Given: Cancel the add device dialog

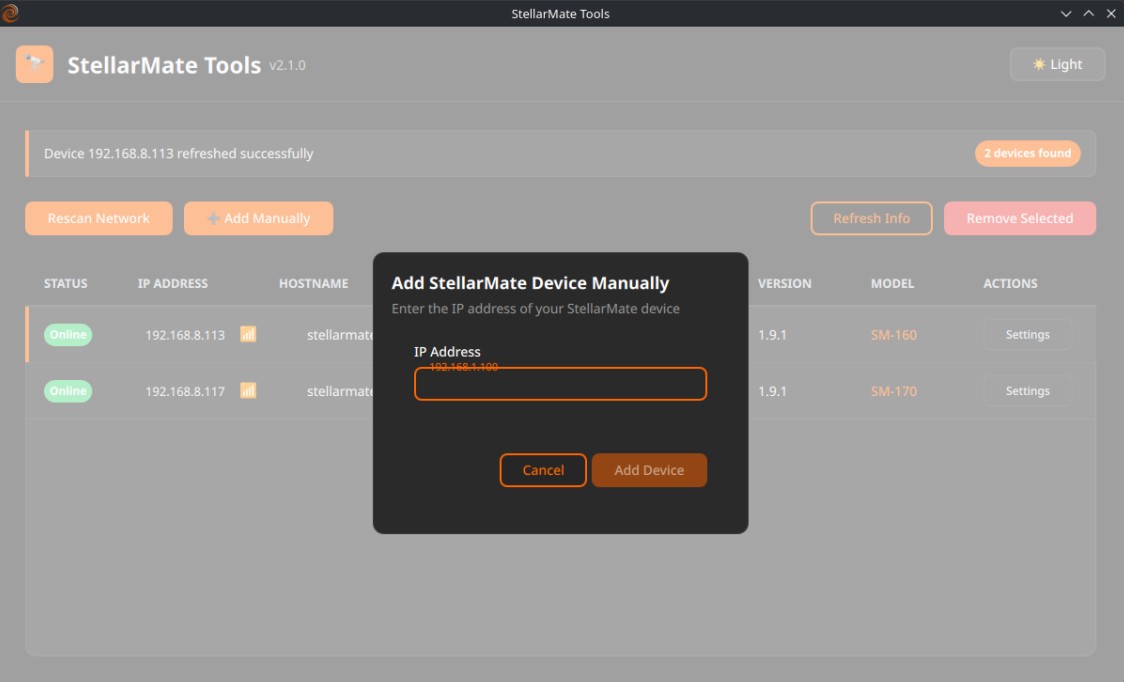Looking at the screenshot, I should (543, 470).
